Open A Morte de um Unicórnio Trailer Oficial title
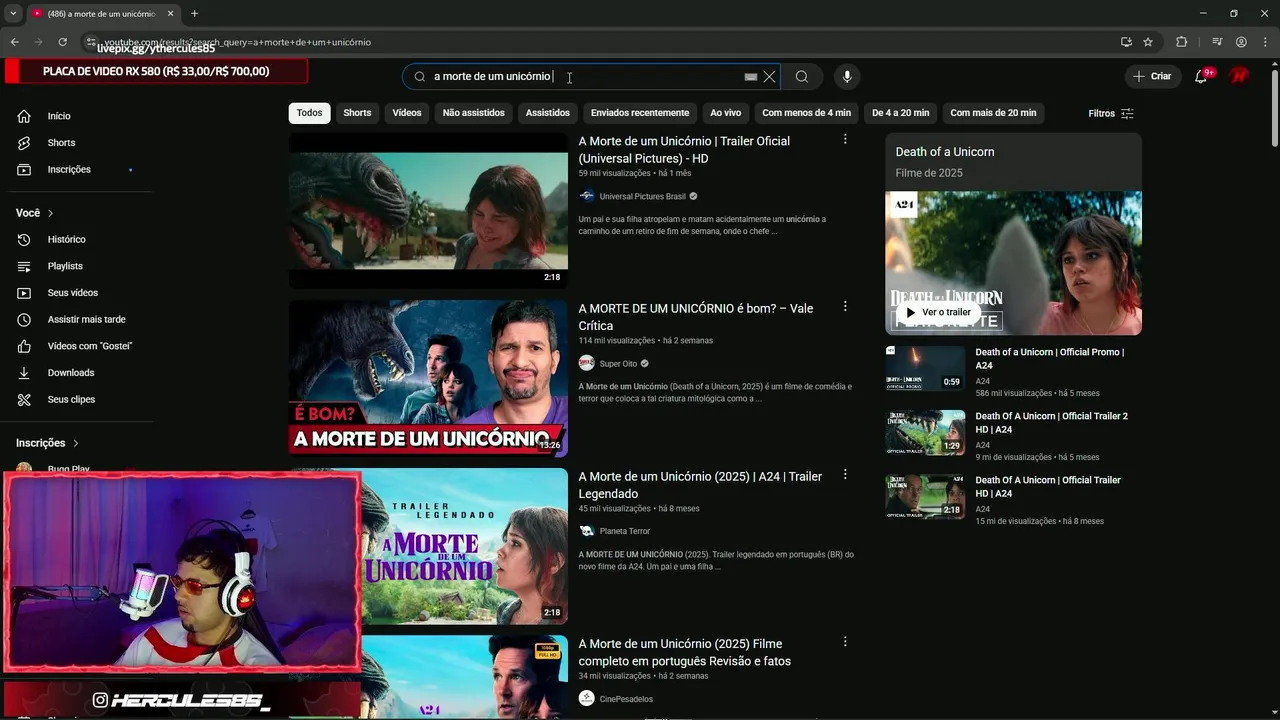The image size is (1280, 720). [684, 150]
